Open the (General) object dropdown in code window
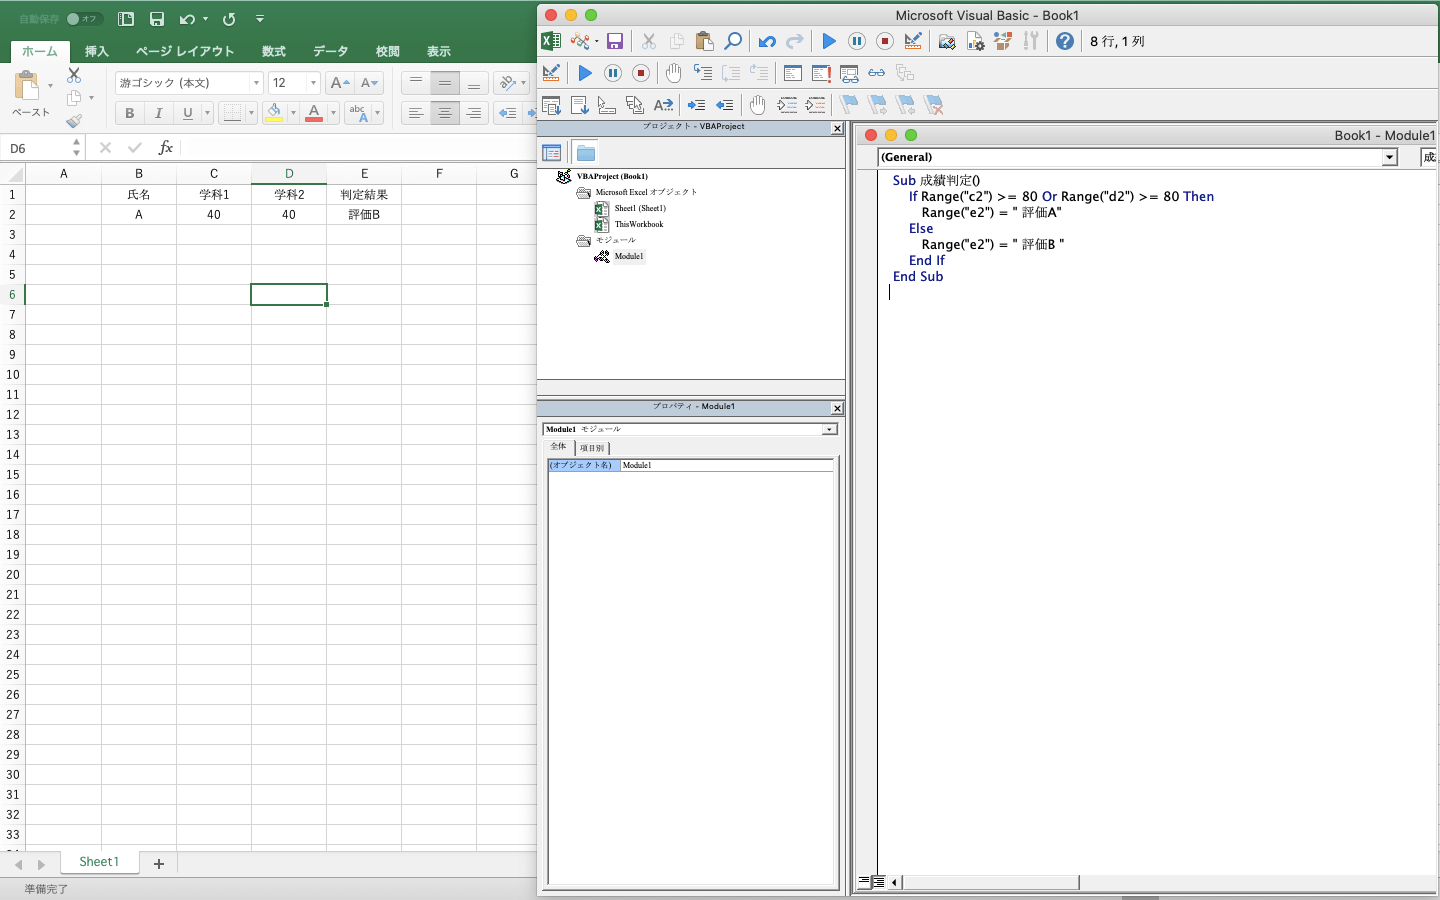Image resolution: width=1440 pixels, height=900 pixels. [x=1389, y=157]
